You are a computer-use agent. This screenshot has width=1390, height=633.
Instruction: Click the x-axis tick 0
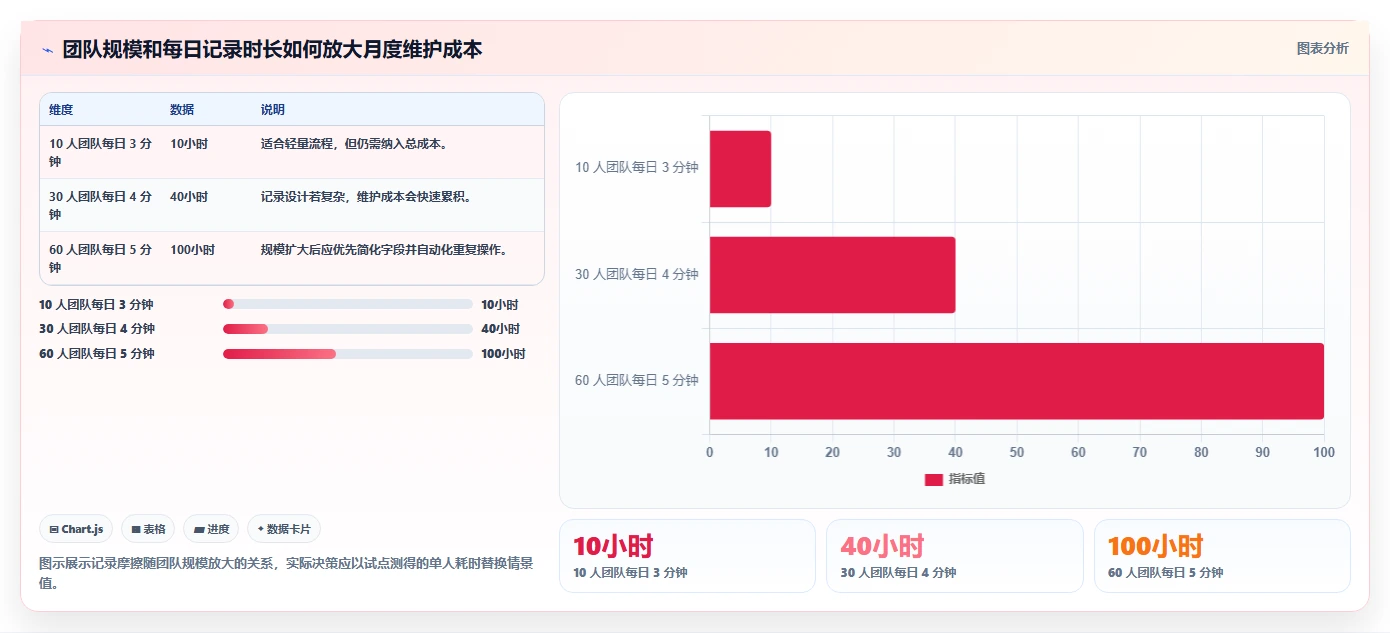[710, 453]
